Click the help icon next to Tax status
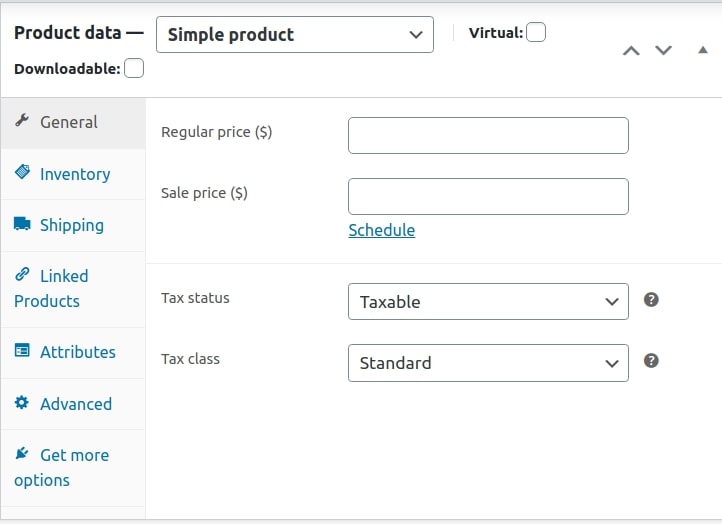This screenshot has height=524, width=722. click(x=651, y=300)
